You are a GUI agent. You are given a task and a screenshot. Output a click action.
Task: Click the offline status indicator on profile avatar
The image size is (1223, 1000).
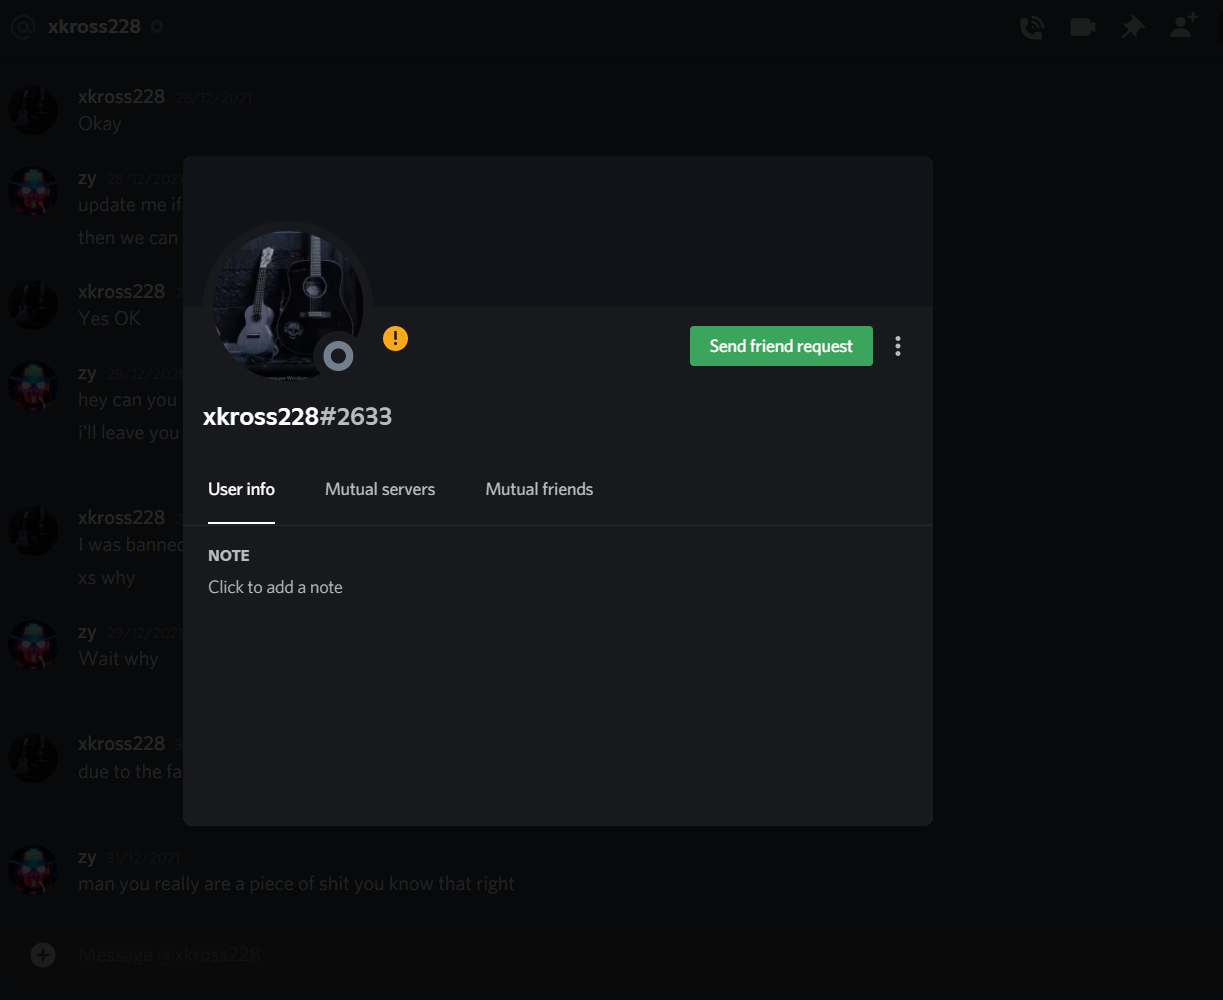tap(339, 356)
